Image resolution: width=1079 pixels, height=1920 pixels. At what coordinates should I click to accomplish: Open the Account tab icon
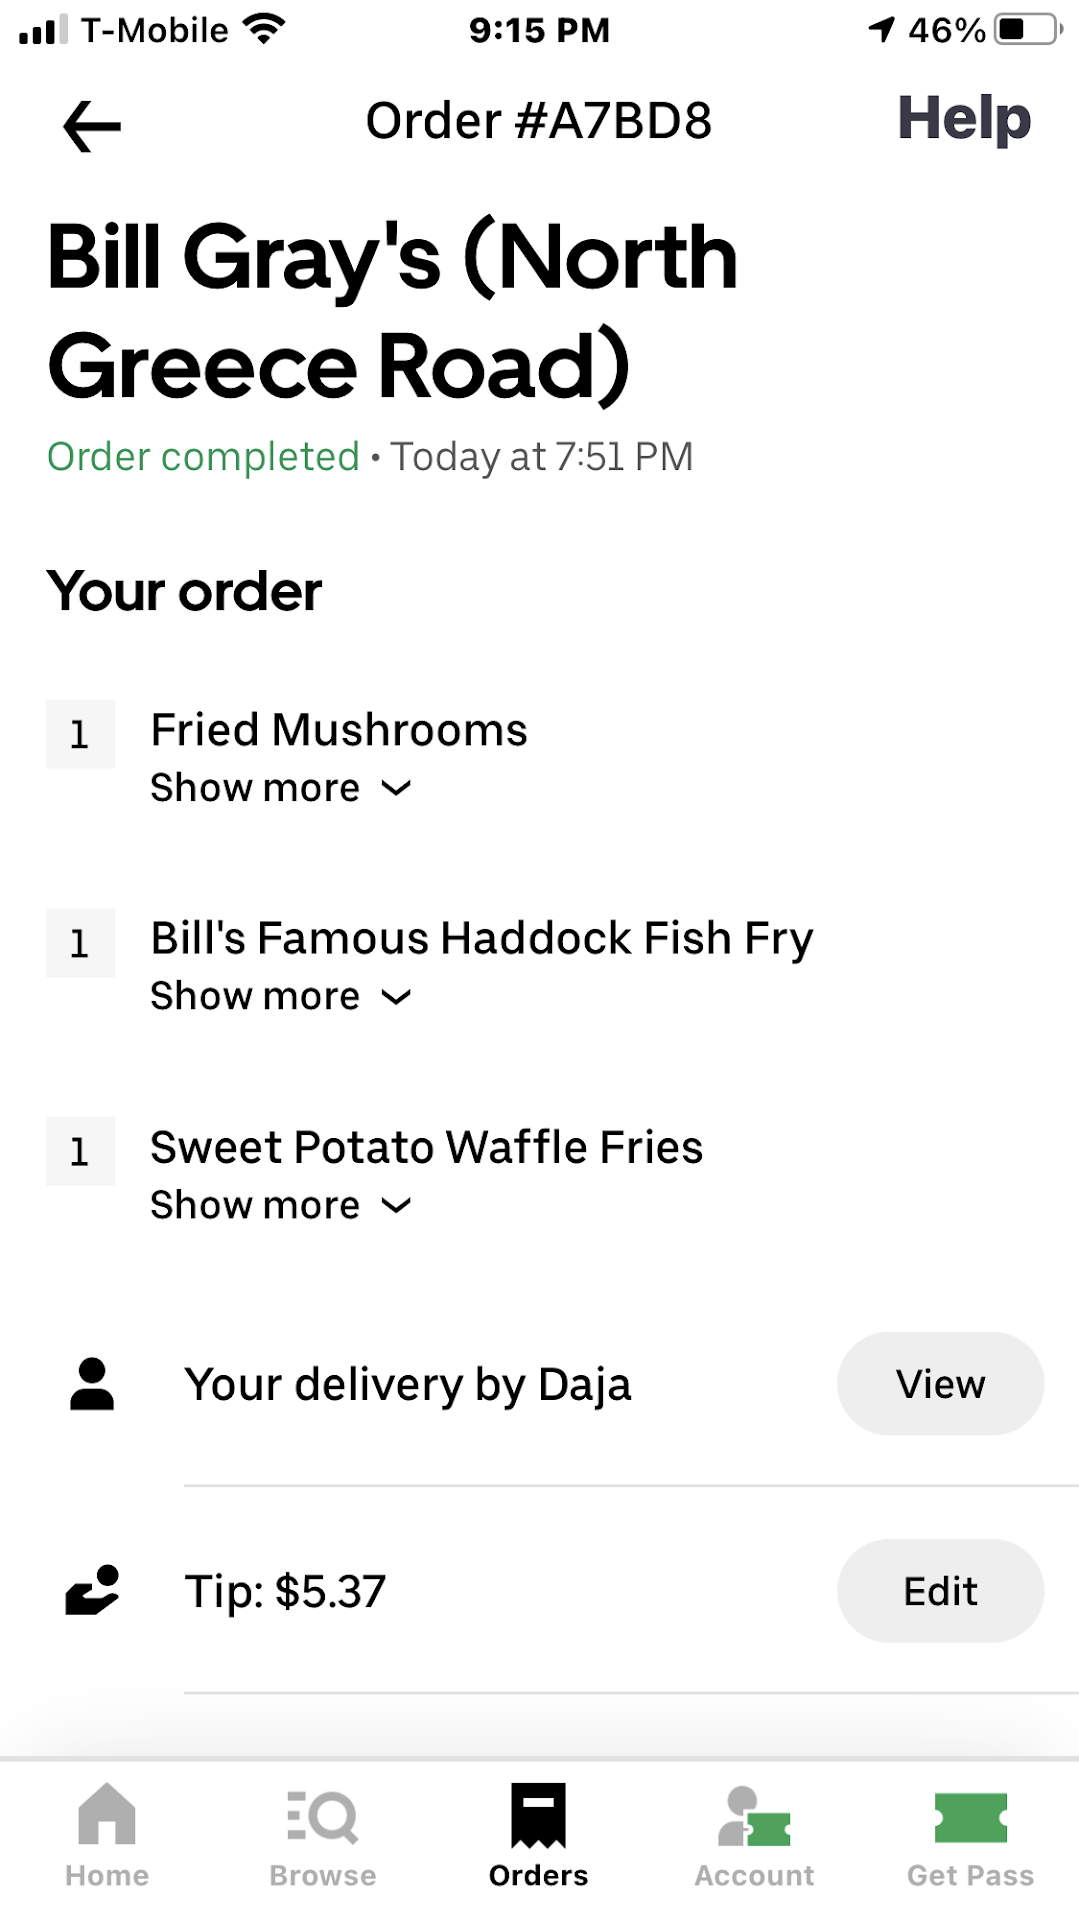tap(754, 1817)
